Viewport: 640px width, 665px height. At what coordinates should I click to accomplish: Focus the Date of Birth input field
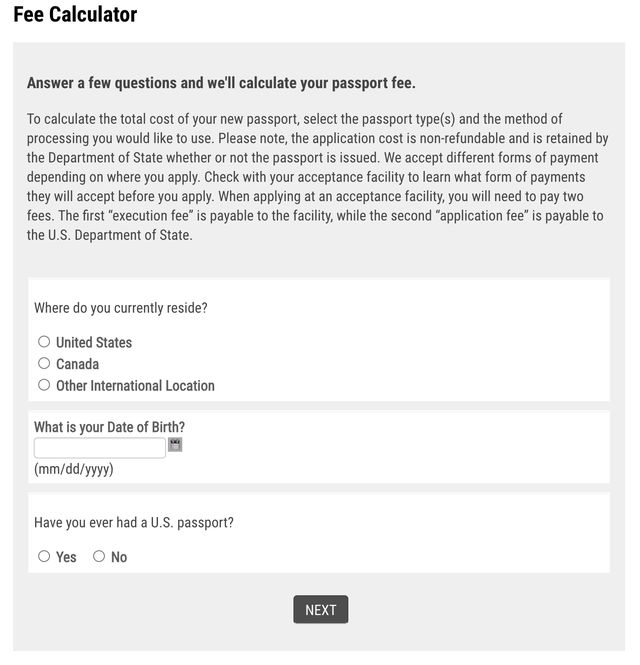coord(99,448)
